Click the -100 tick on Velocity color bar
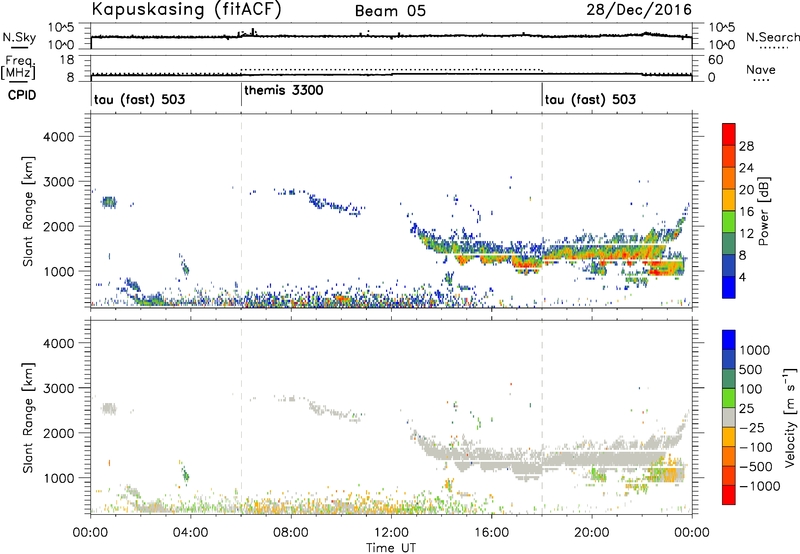The width and height of the screenshot is (800, 554). point(756,447)
